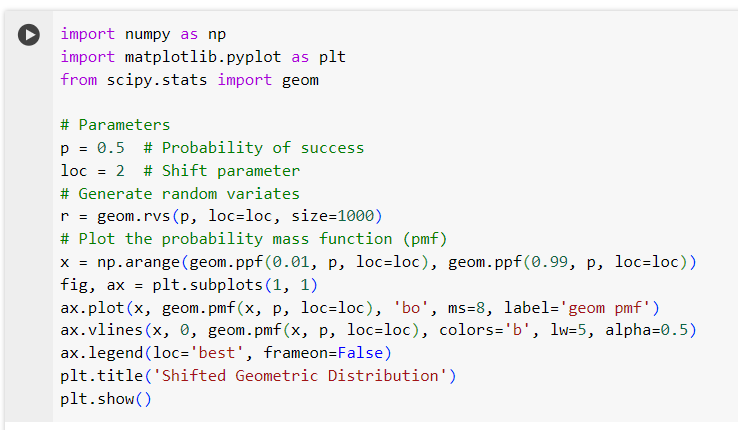Click the 'geom.rvs' call
This screenshot has height=430, width=738.
[134, 216]
